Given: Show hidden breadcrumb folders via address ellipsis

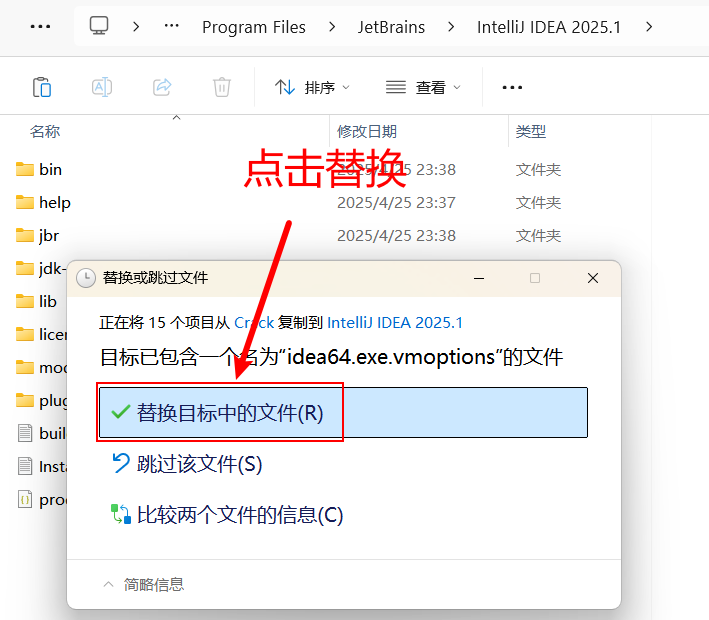Looking at the screenshot, I should (171, 26).
